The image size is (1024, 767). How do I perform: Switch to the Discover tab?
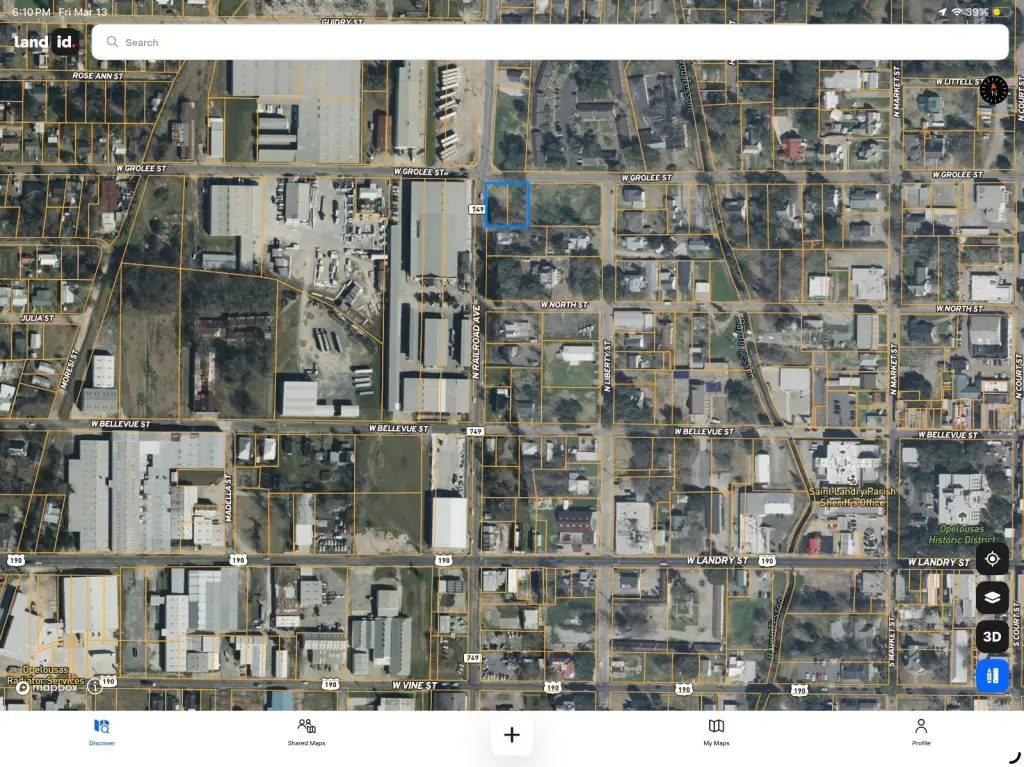click(101, 732)
